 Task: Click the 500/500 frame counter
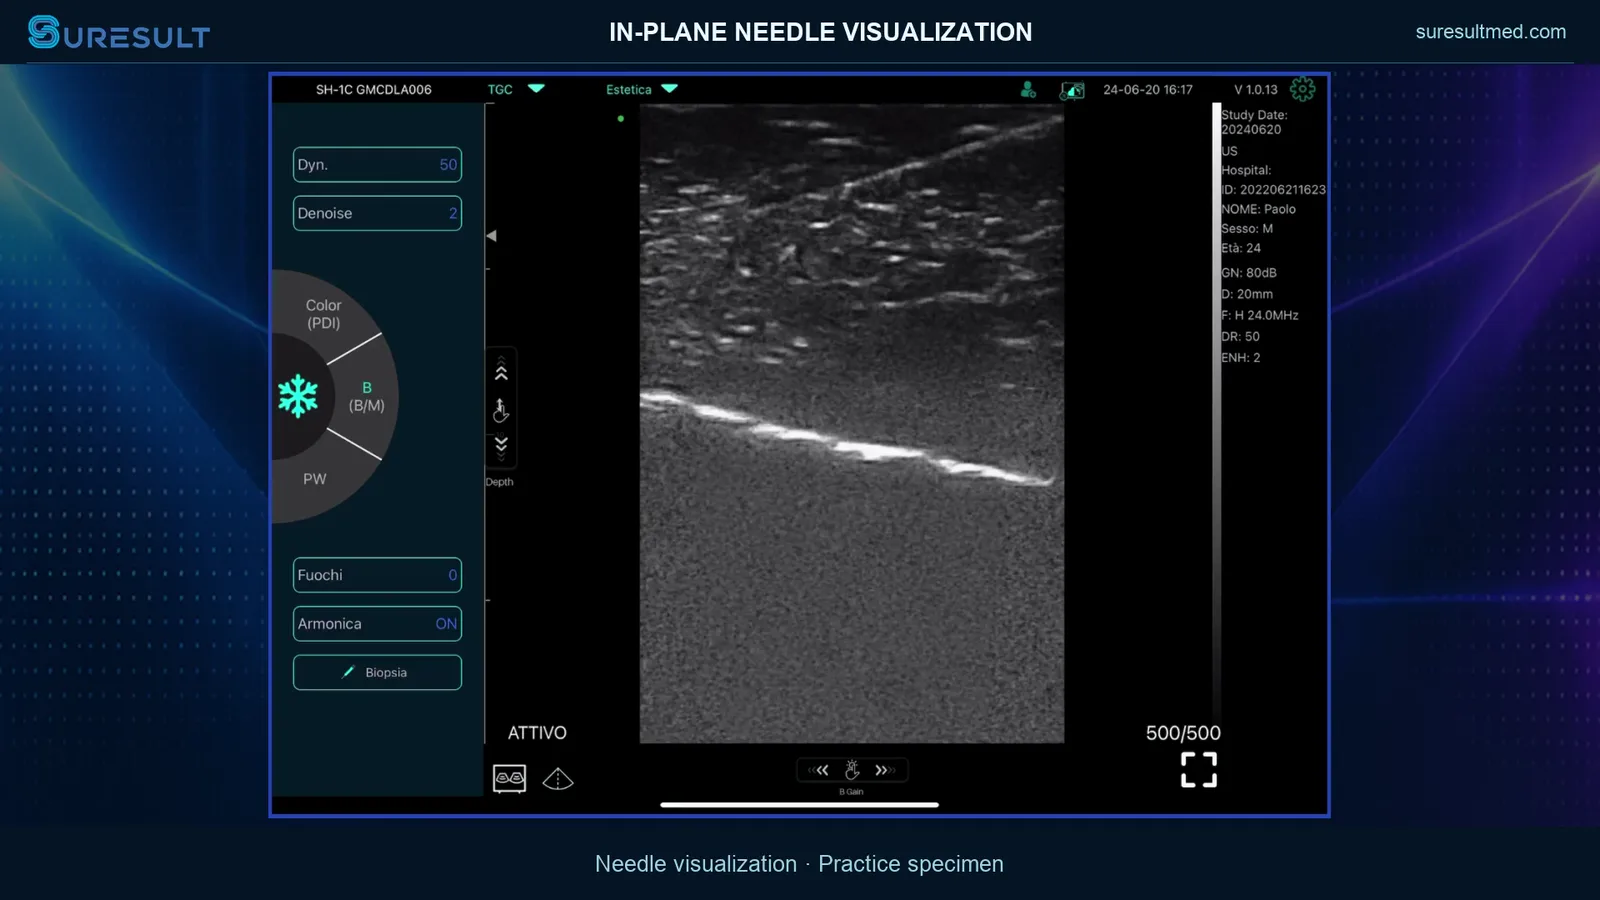[x=1183, y=733]
